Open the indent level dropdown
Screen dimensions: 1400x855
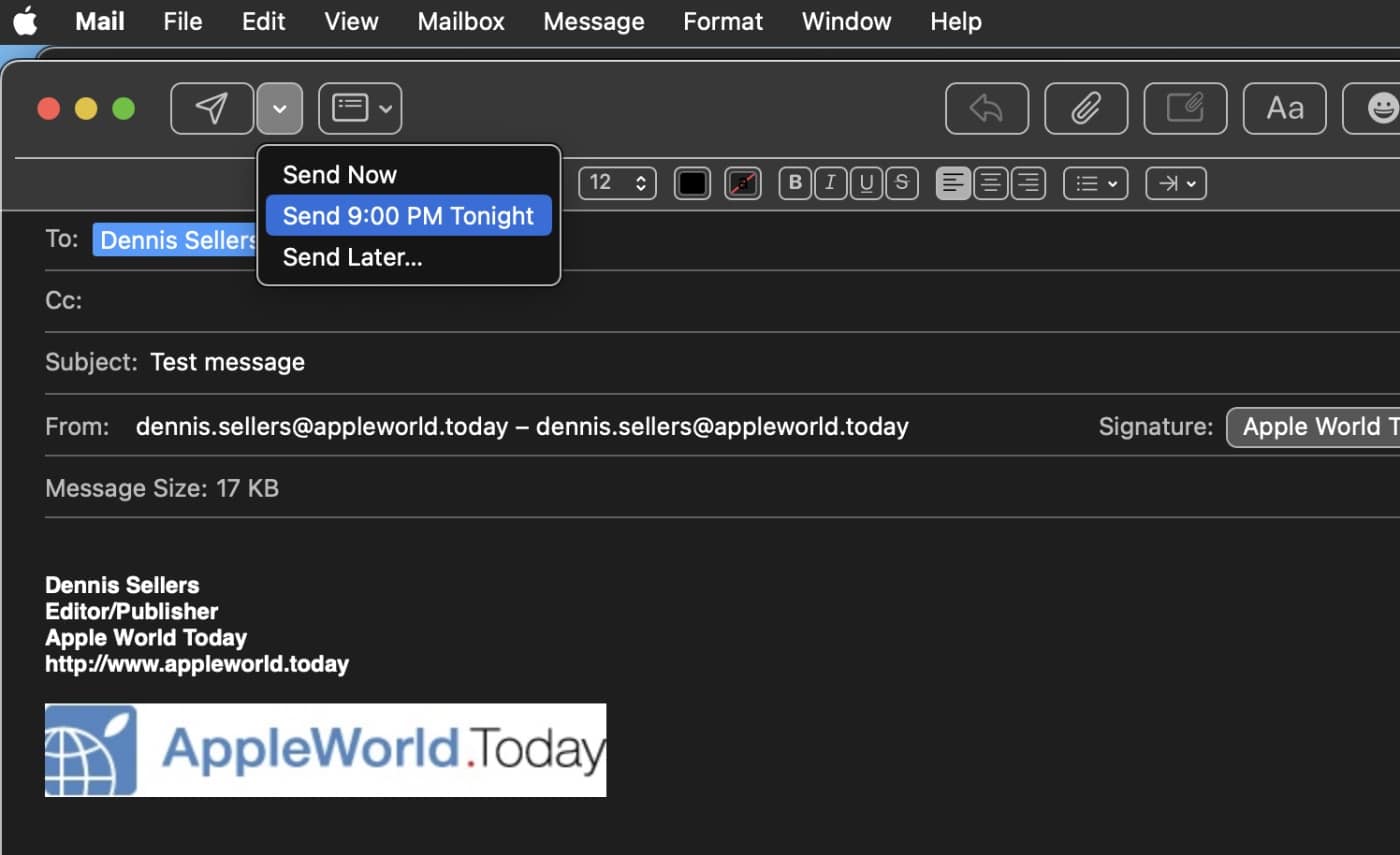(x=1176, y=183)
